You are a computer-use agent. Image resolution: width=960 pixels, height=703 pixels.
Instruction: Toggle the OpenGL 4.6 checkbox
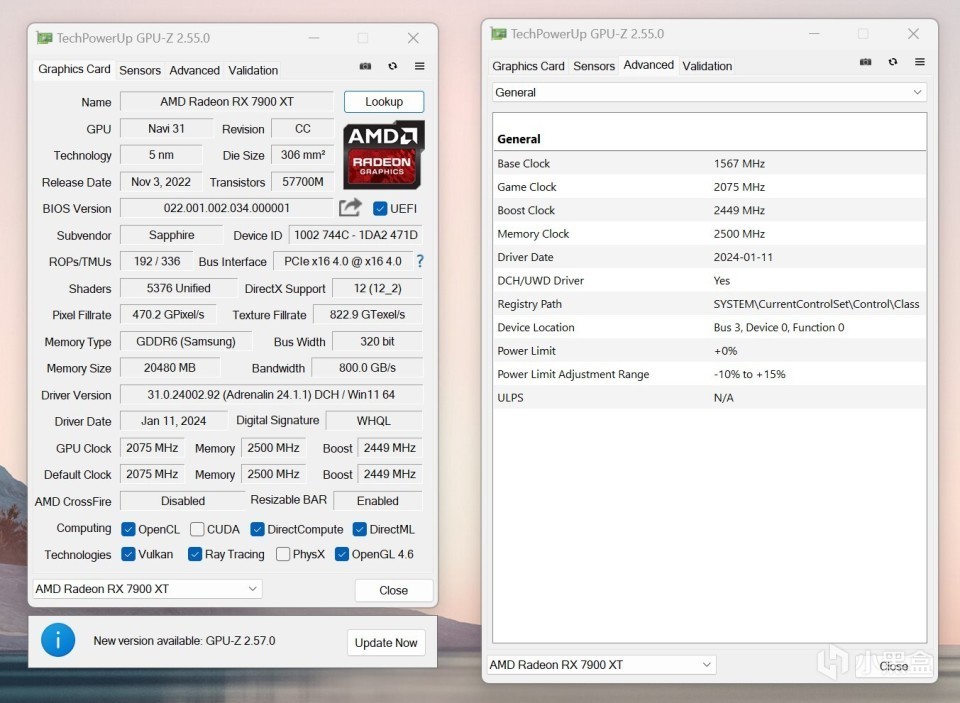(x=342, y=554)
